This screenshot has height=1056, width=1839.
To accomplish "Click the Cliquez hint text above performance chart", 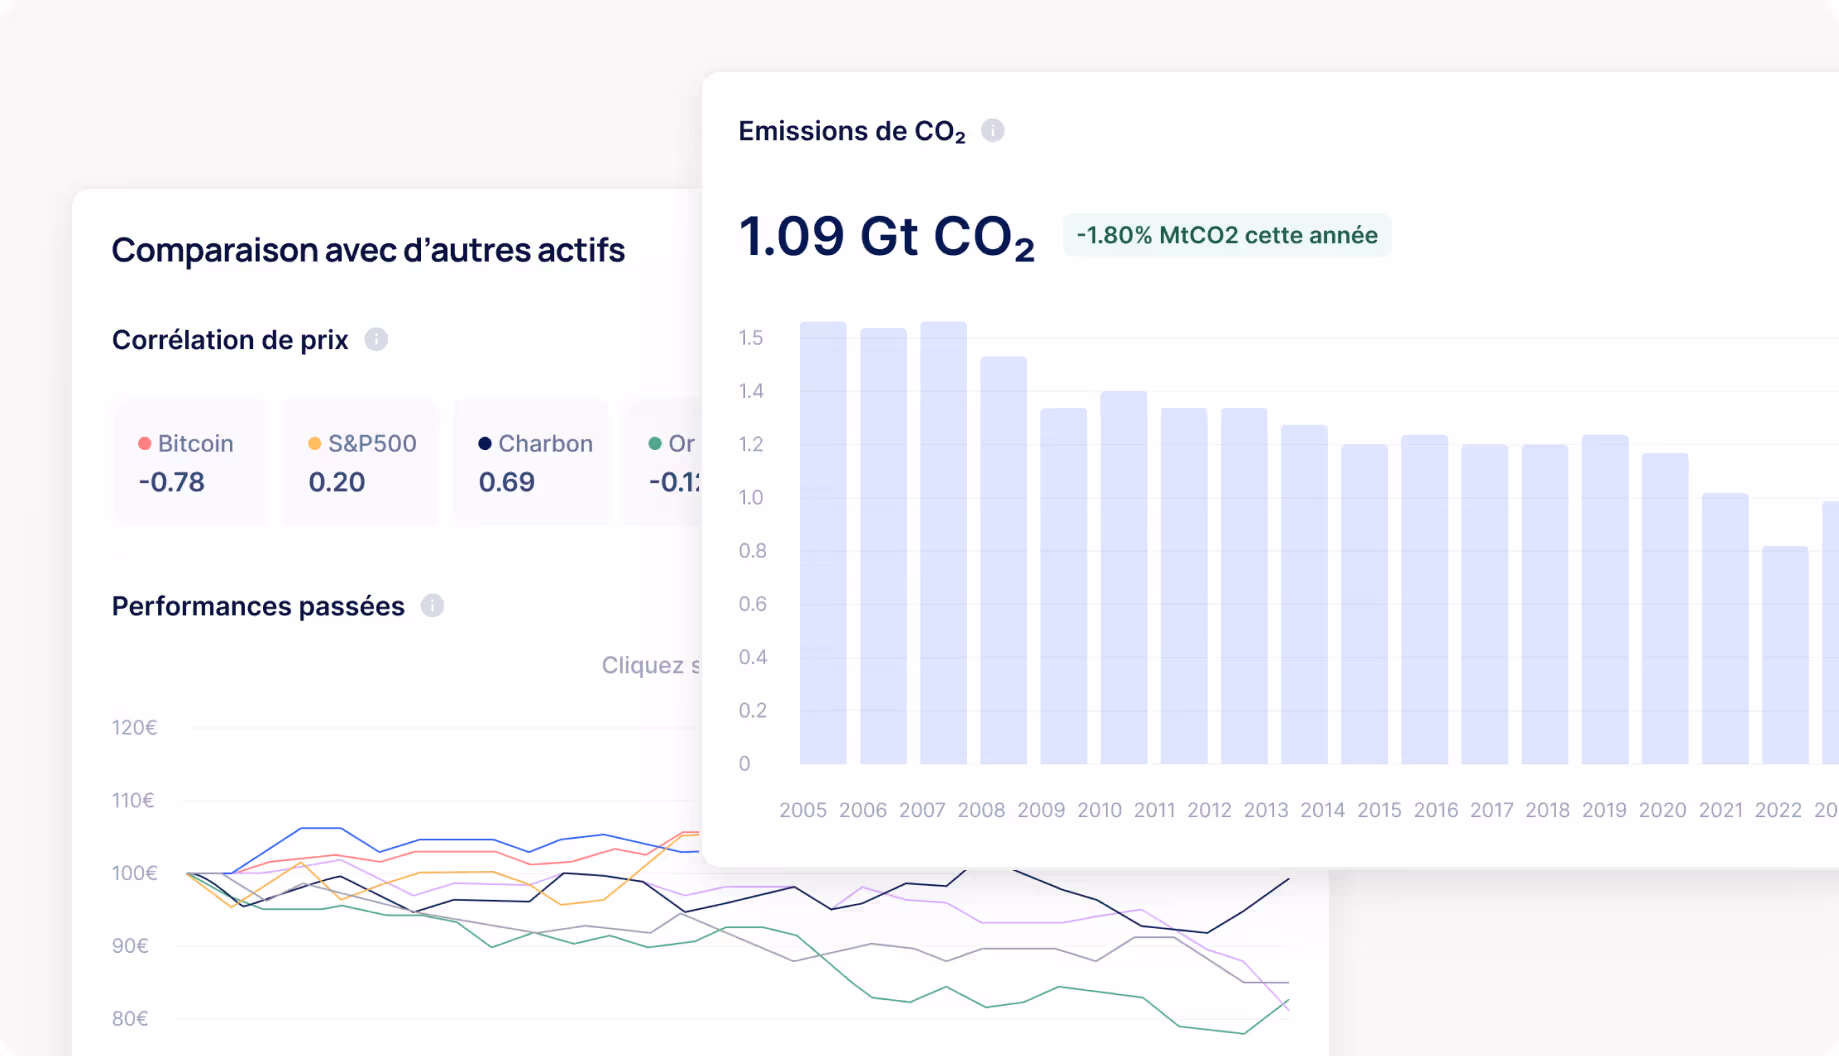I will (651, 665).
